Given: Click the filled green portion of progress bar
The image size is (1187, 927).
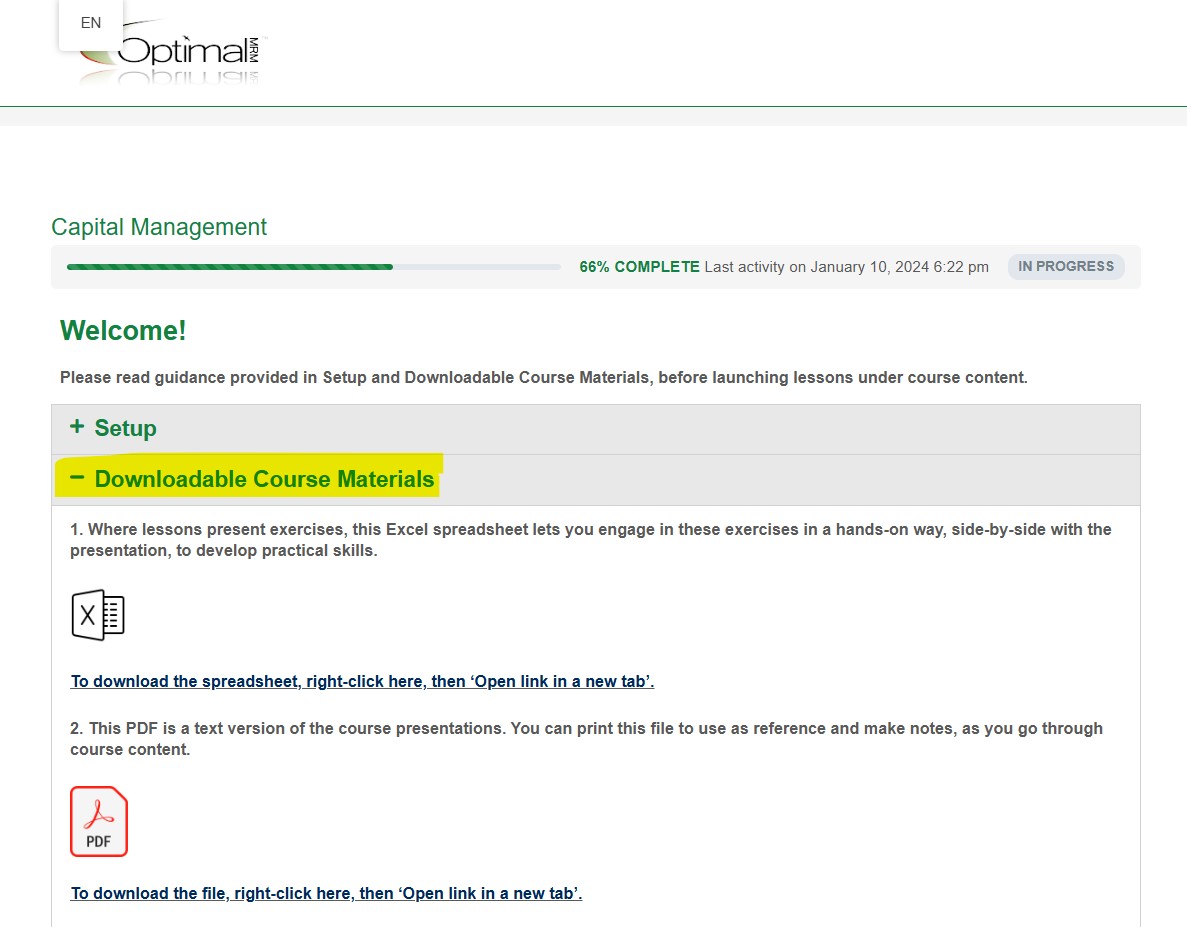Looking at the screenshot, I should (229, 267).
